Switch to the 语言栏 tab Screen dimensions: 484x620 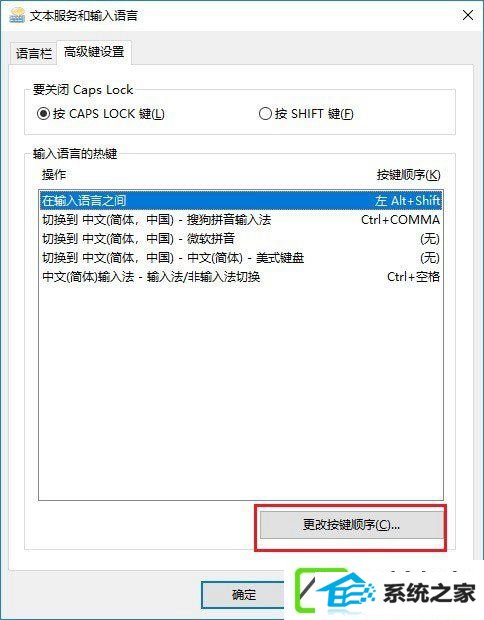coord(33,53)
